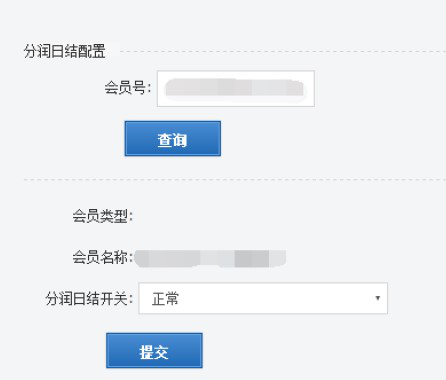Click the dashed line right of 分润日结配置
Screen dimensions: 446x380
click(x=283, y=51)
